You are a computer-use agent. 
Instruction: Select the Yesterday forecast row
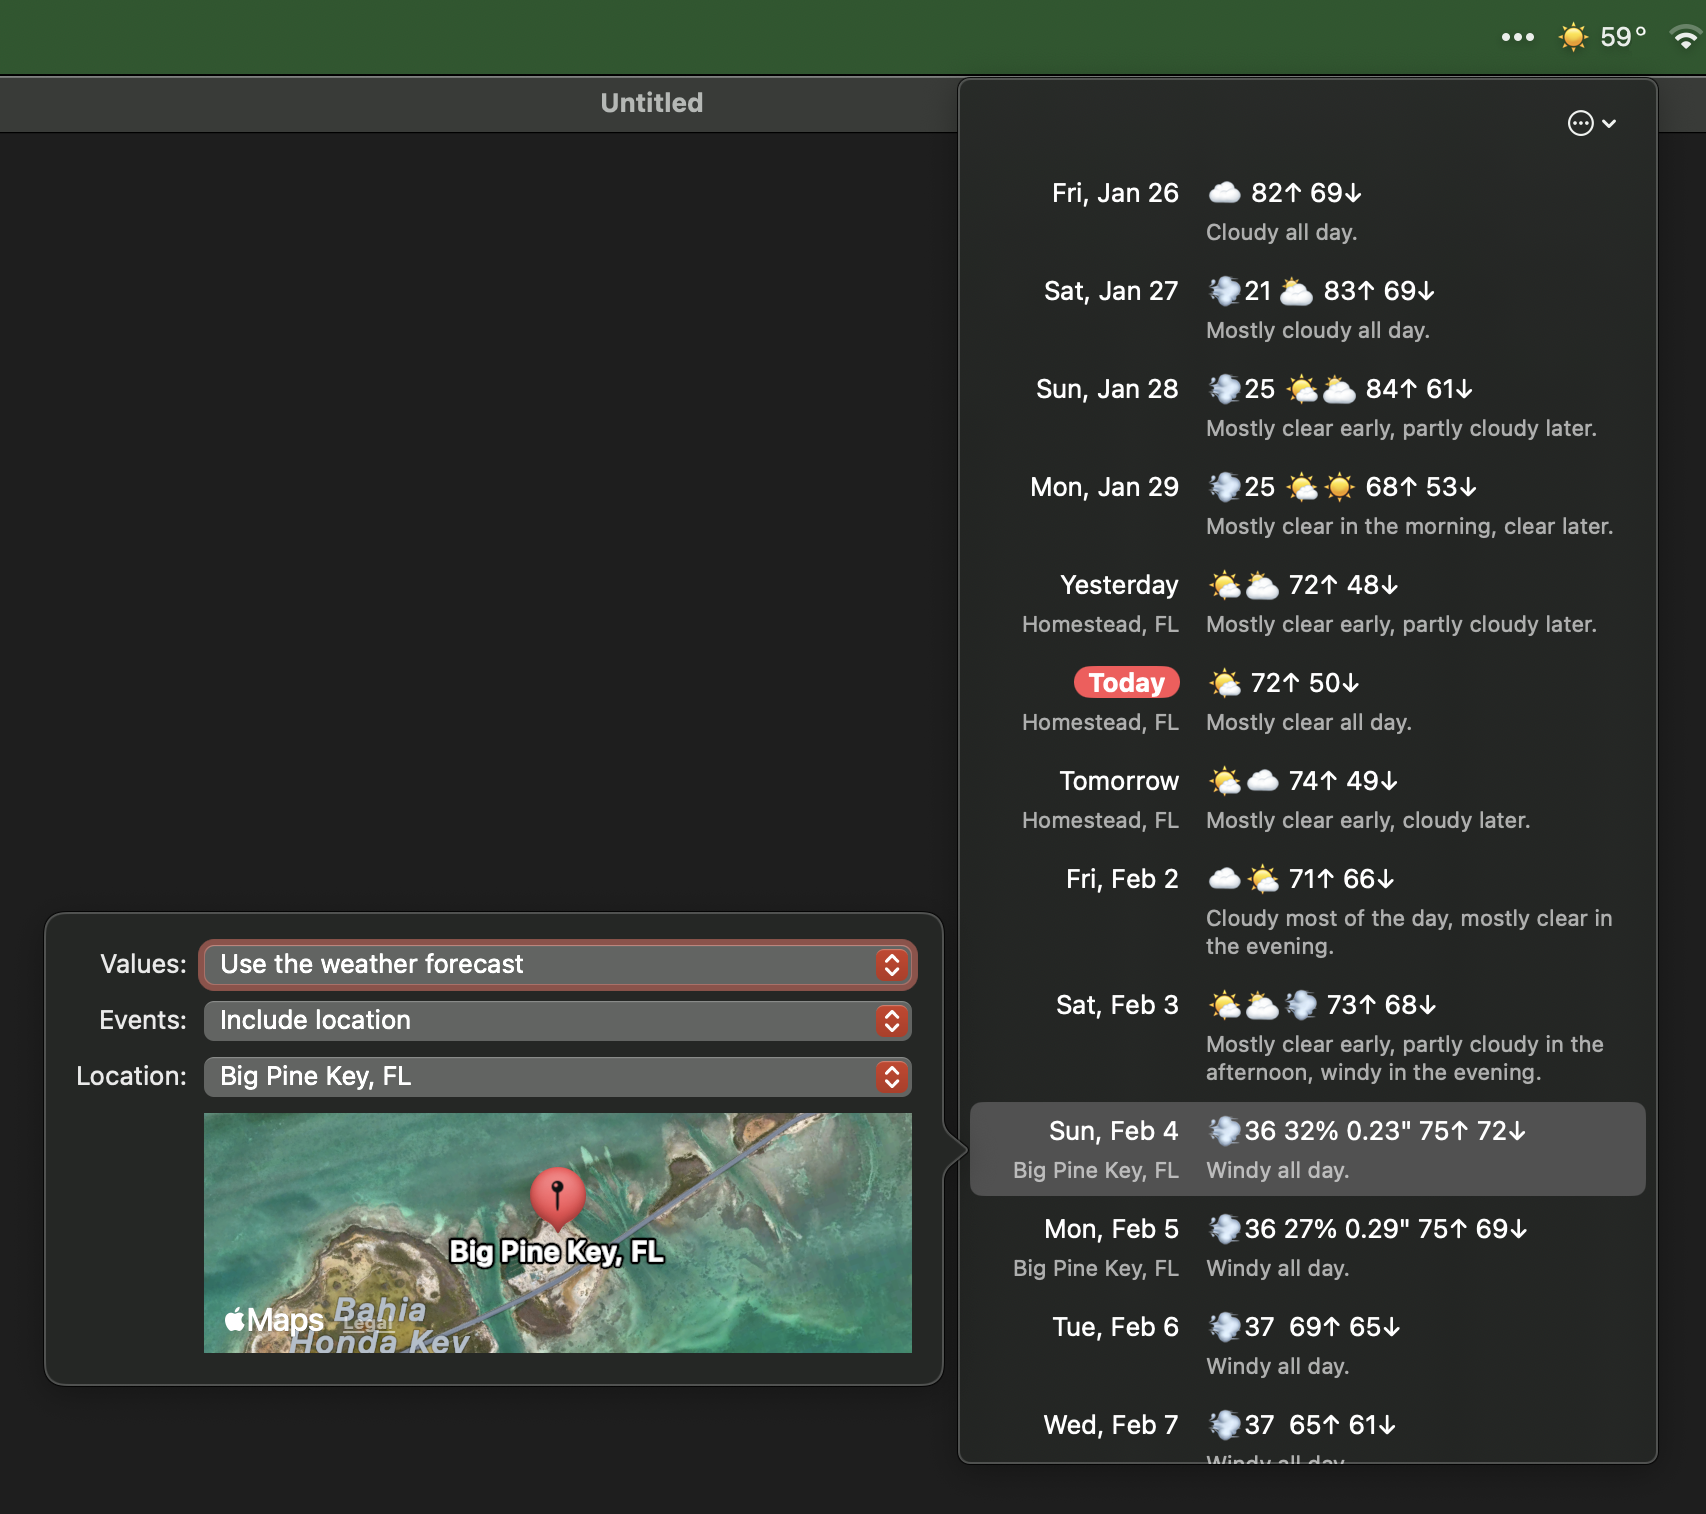click(1307, 604)
